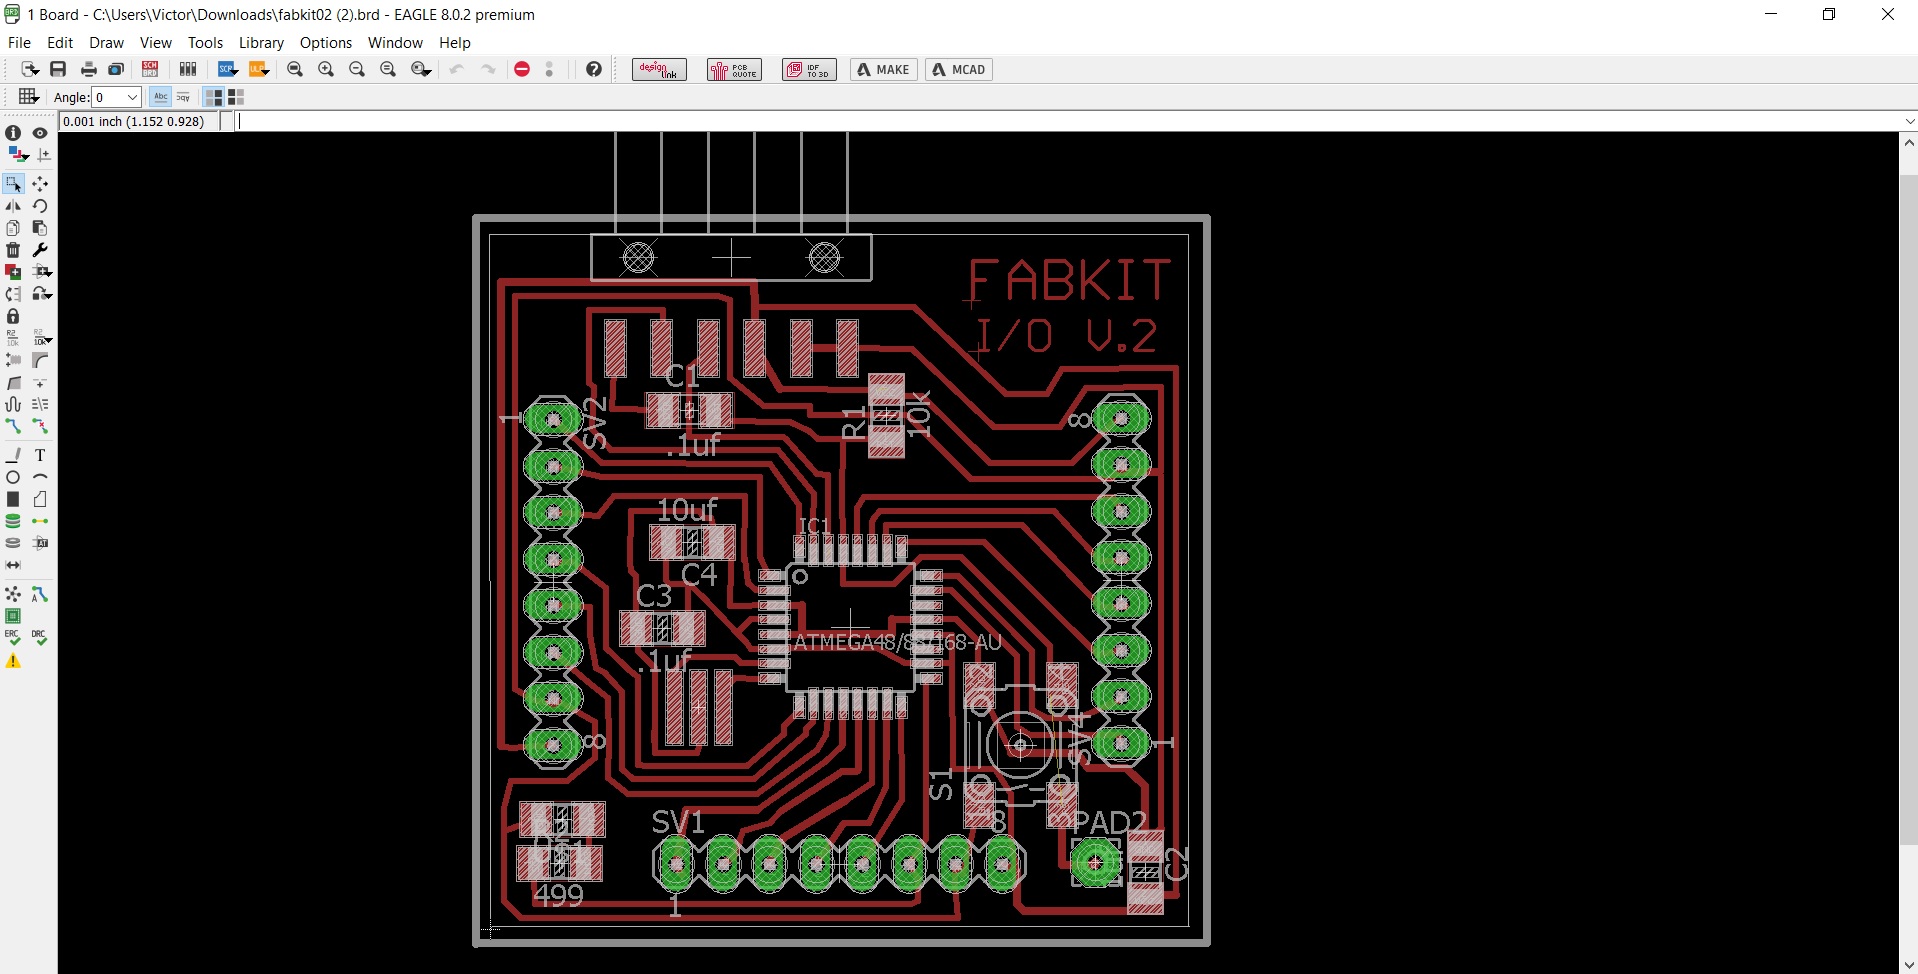Select the Change wrench tool
The width and height of the screenshot is (1918, 974).
pos(40,250)
